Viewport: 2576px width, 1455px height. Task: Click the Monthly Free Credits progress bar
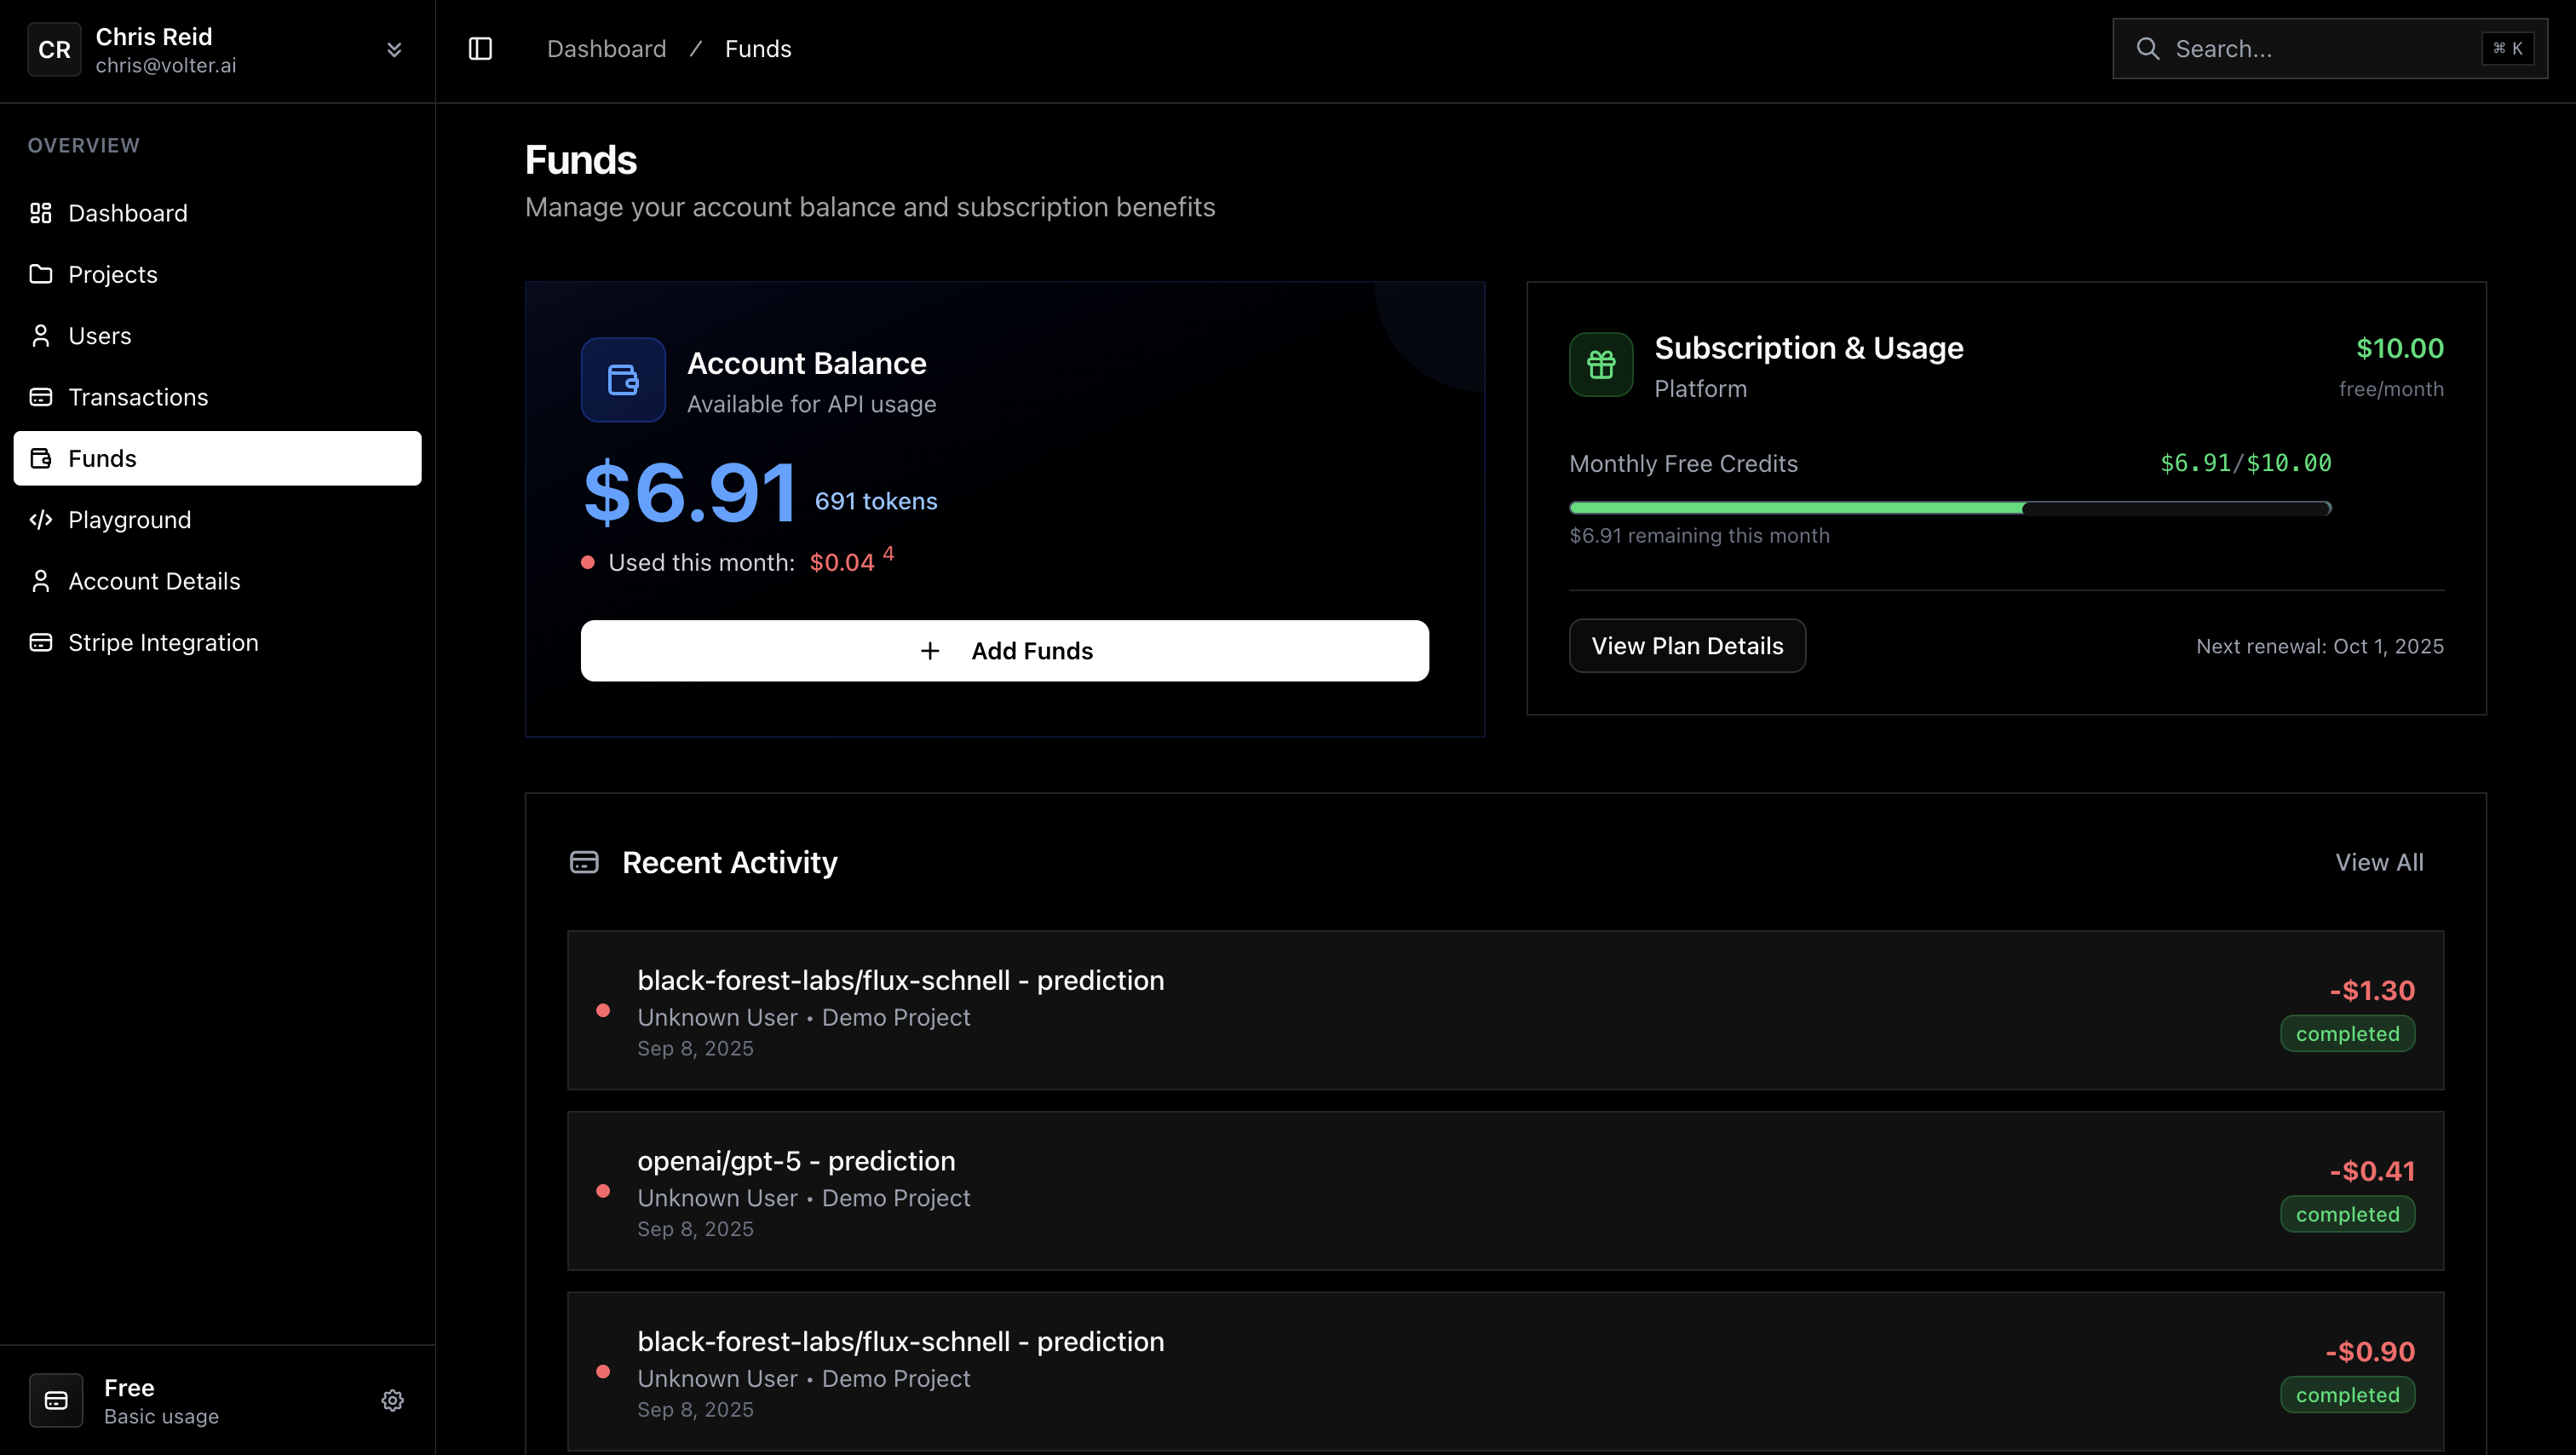[1950, 508]
